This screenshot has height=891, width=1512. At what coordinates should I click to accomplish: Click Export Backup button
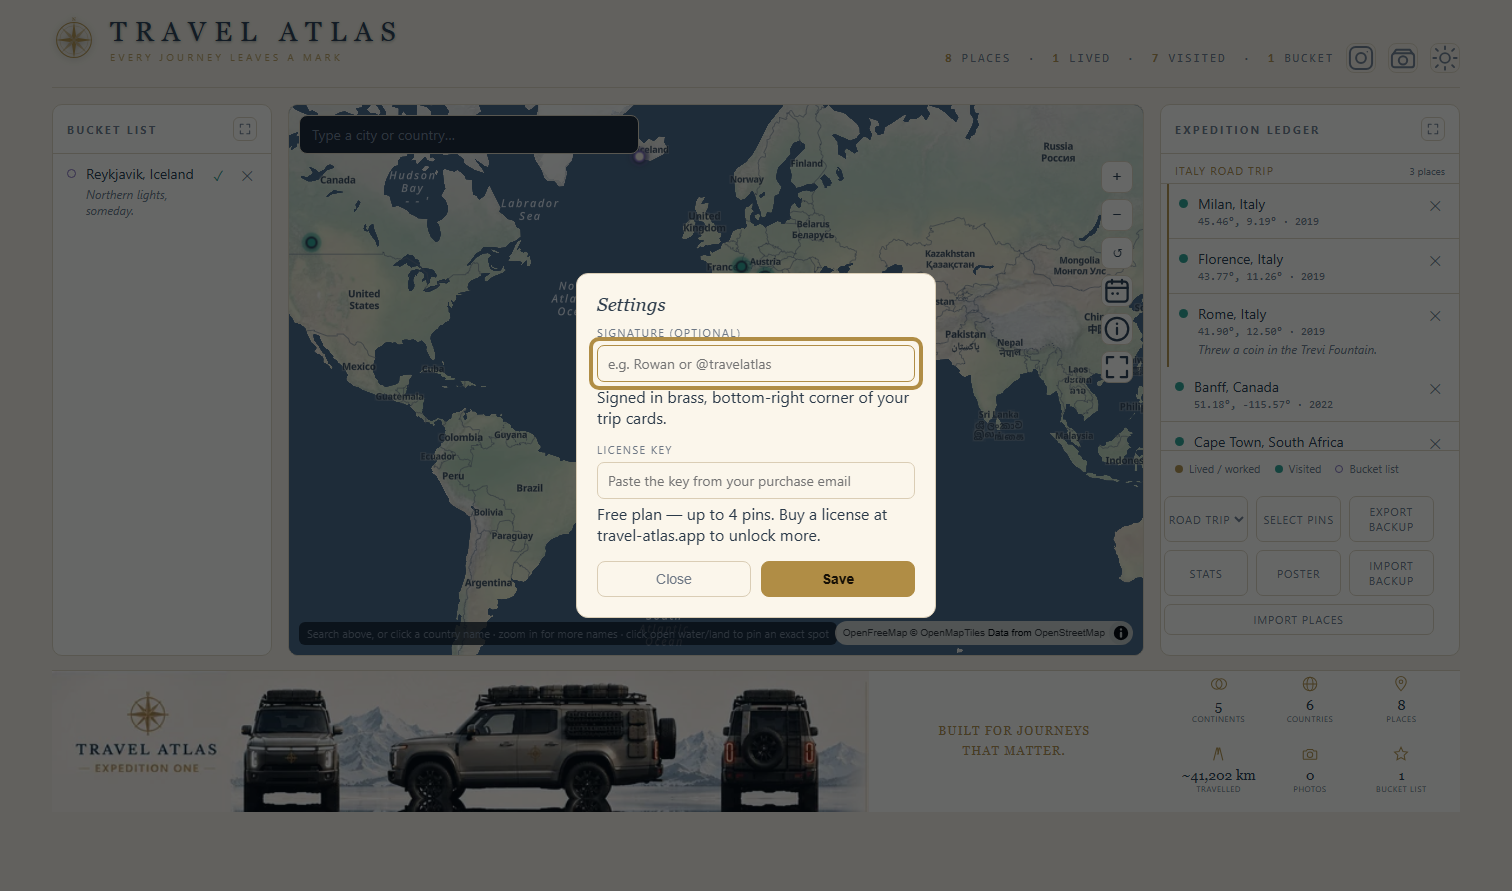coord(1391,520)
